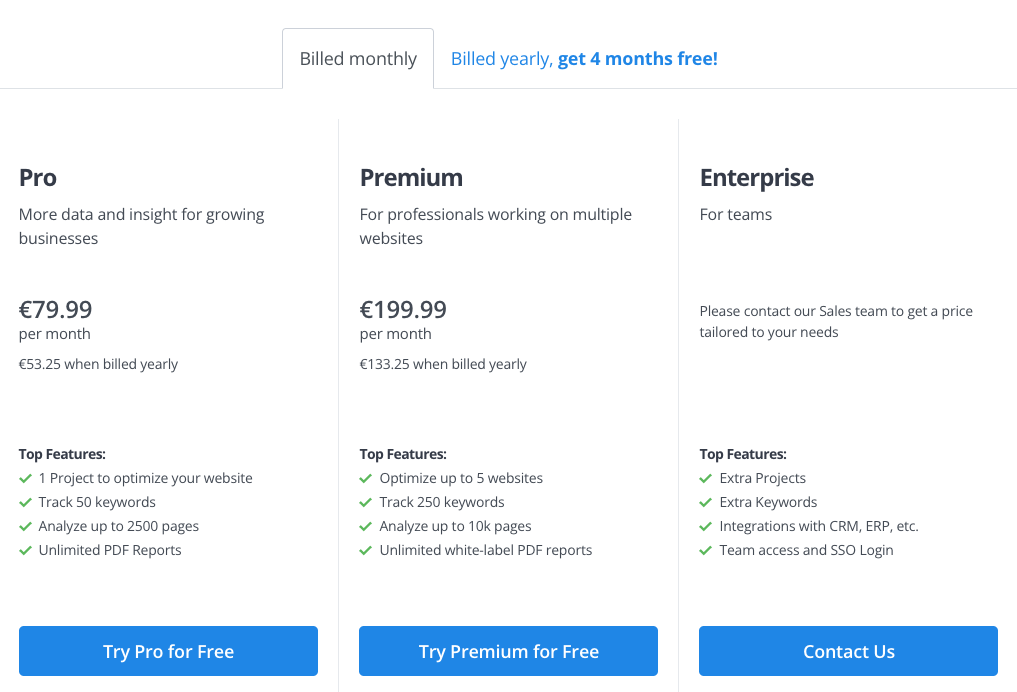Click the checkmark next to Unlimited PDF Reports
Screen dimensions: 1017x692
(25, 551)
